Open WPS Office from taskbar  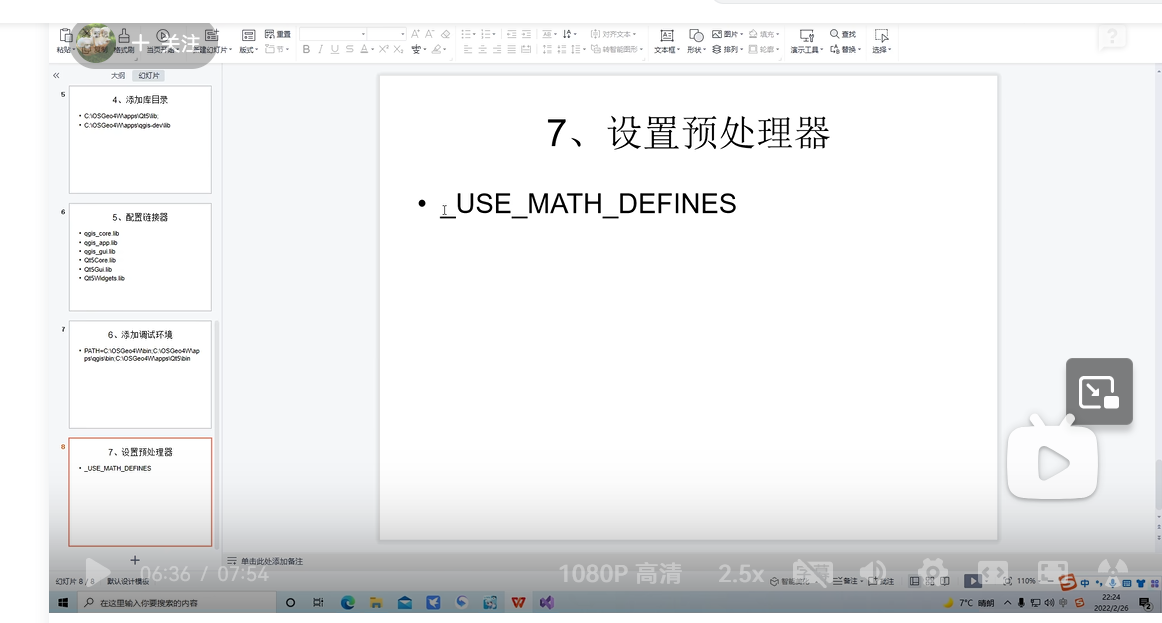518,603
